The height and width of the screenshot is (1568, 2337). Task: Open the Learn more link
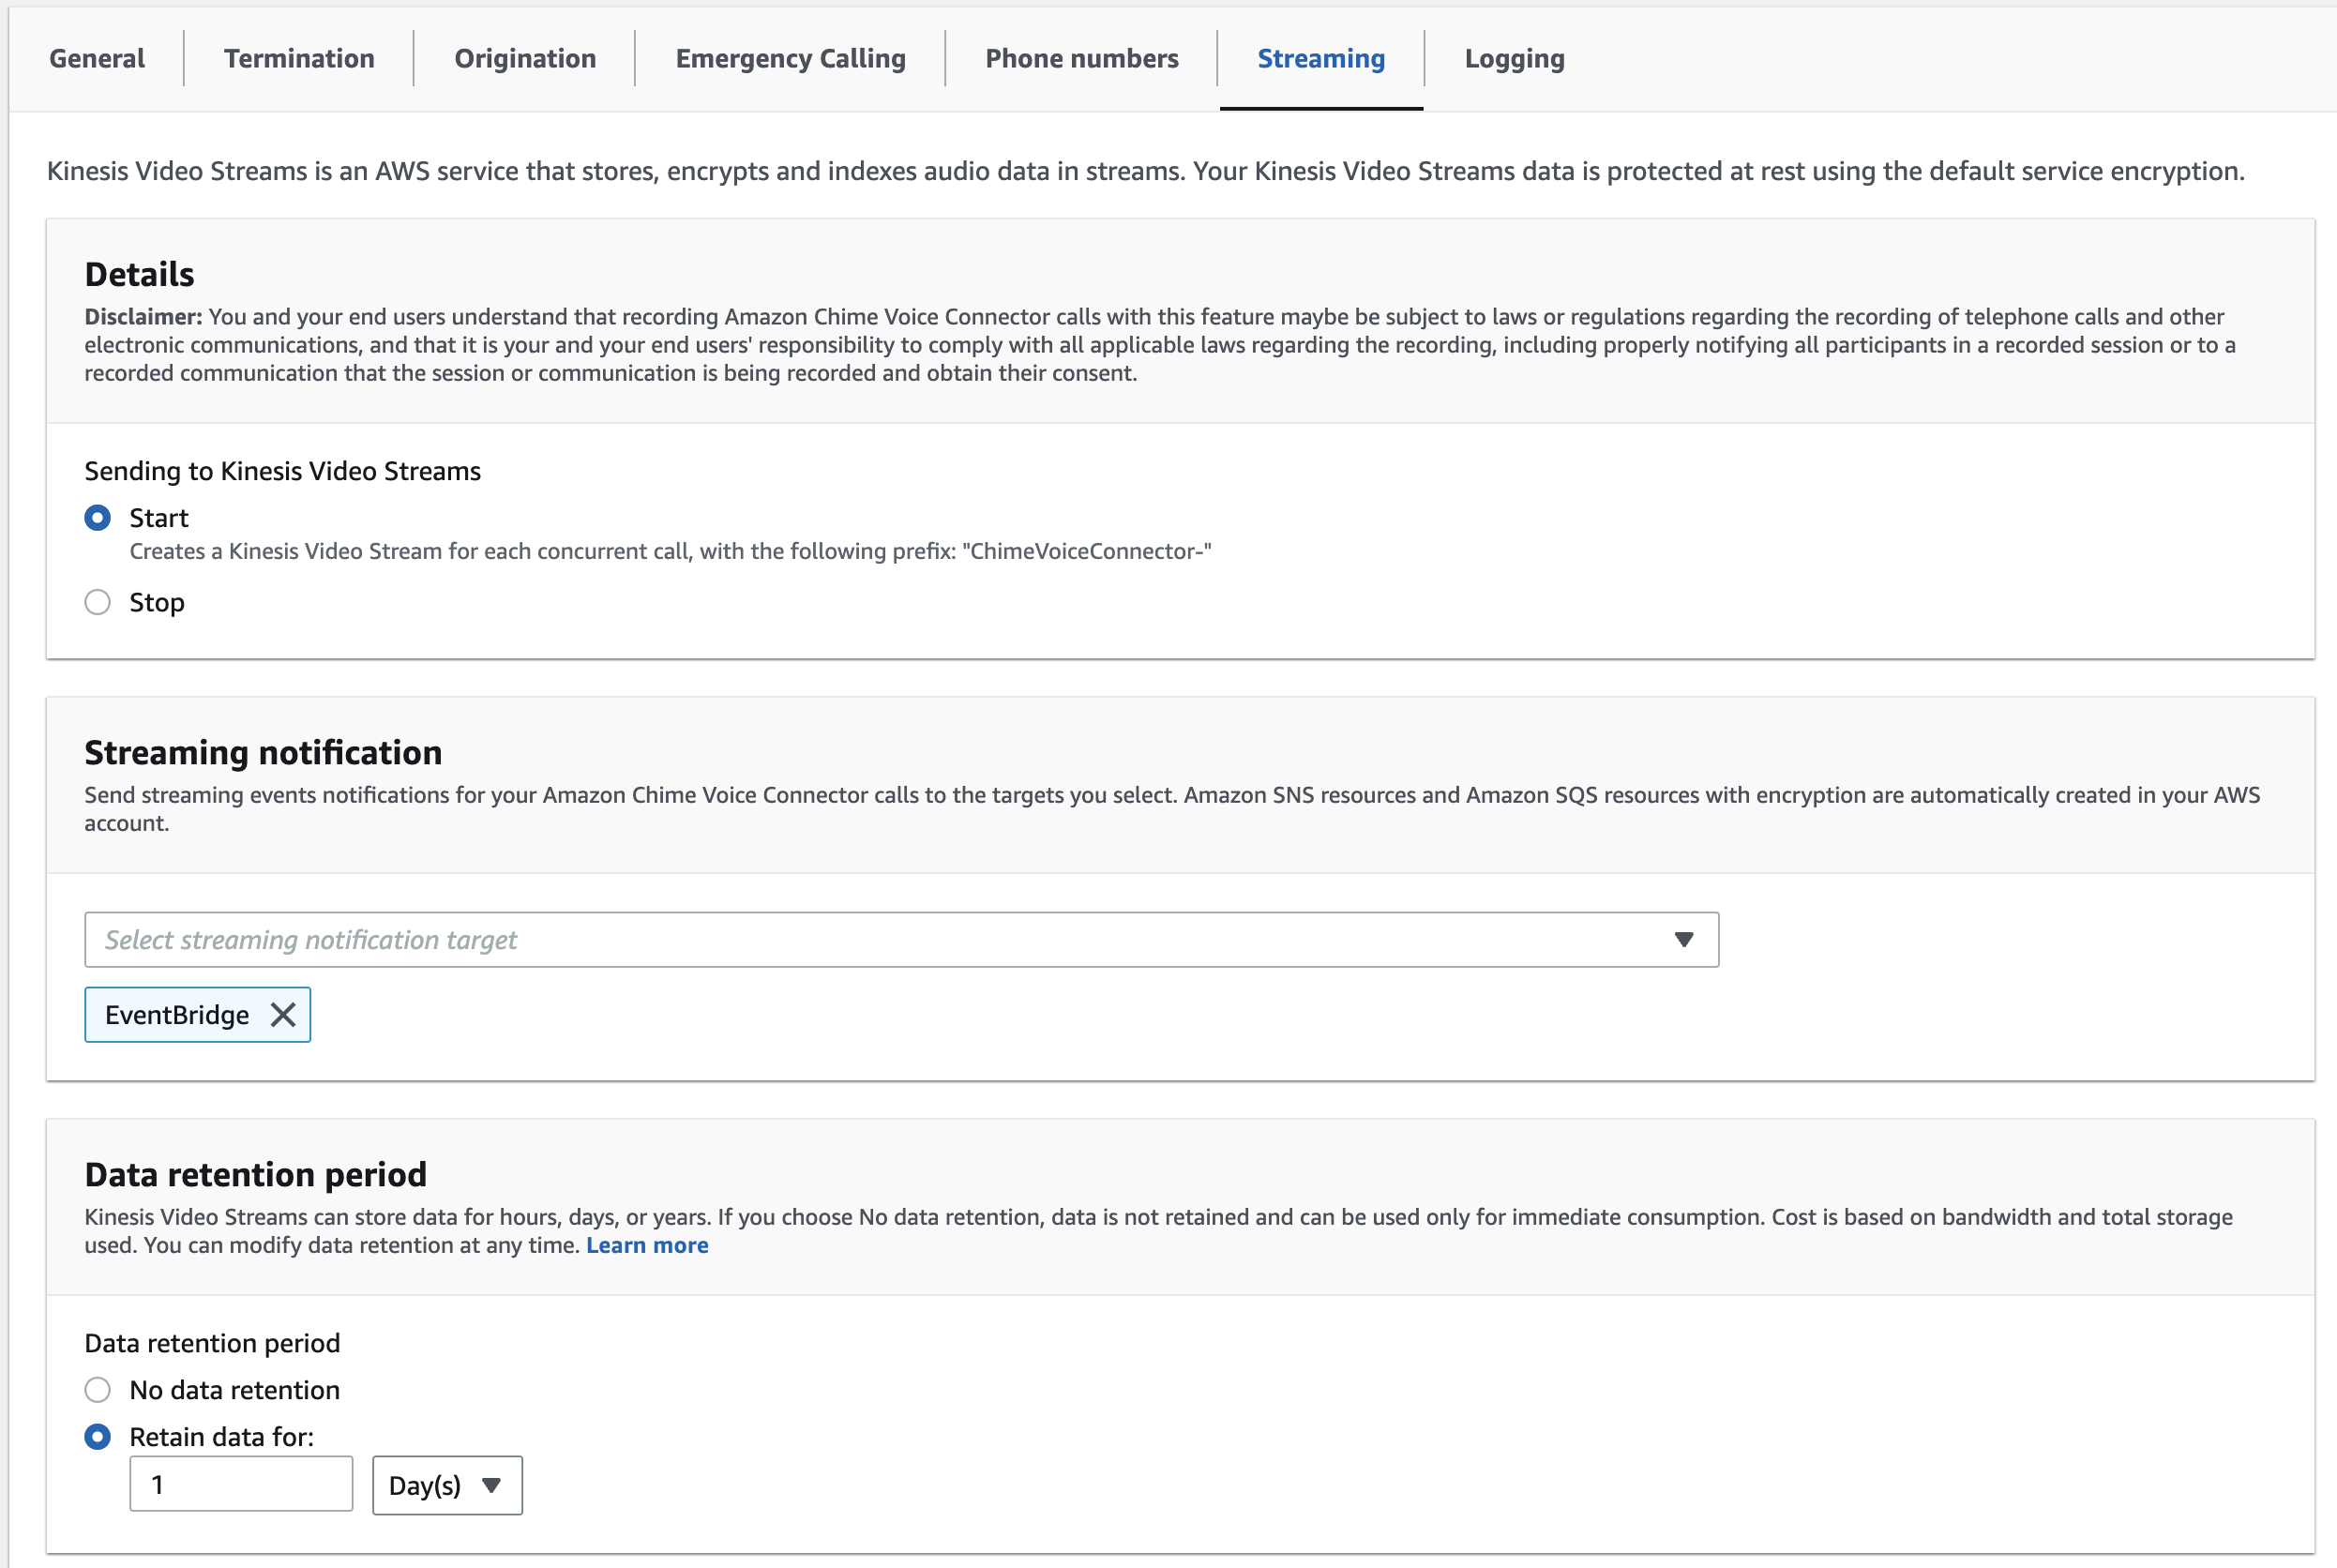647,1245
